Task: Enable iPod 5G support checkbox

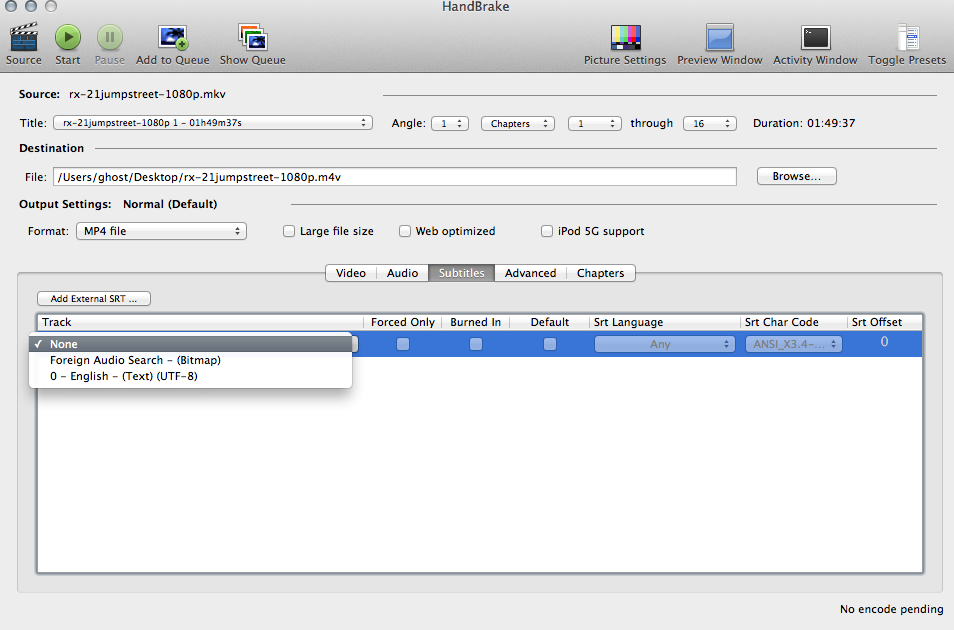Action: pyautogui.click(x=547, y=231)
